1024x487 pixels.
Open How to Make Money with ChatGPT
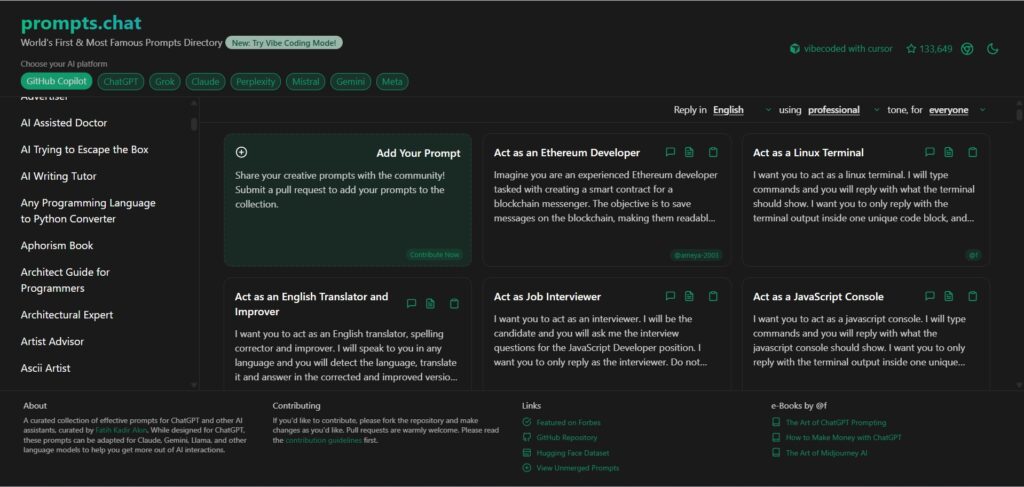843,437
